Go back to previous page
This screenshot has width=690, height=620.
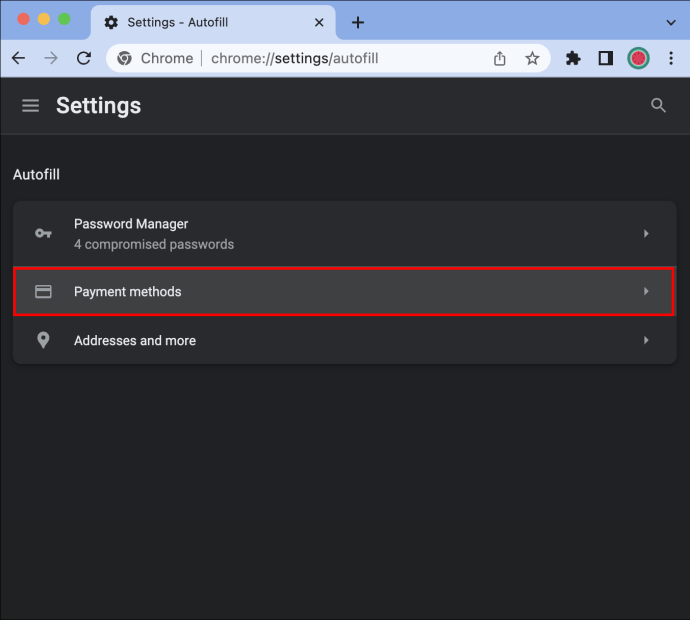[18, 58]
